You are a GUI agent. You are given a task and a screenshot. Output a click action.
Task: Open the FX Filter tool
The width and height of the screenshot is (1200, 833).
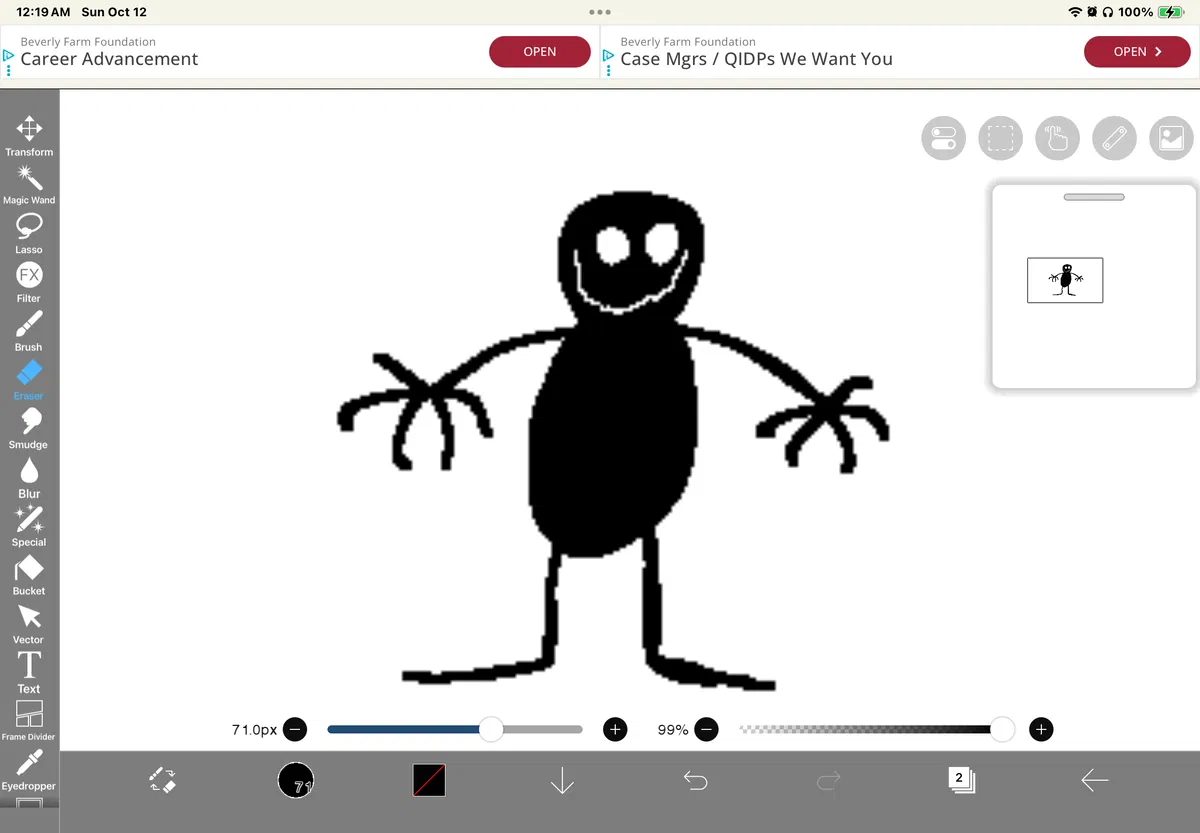[x=29, y=283]
